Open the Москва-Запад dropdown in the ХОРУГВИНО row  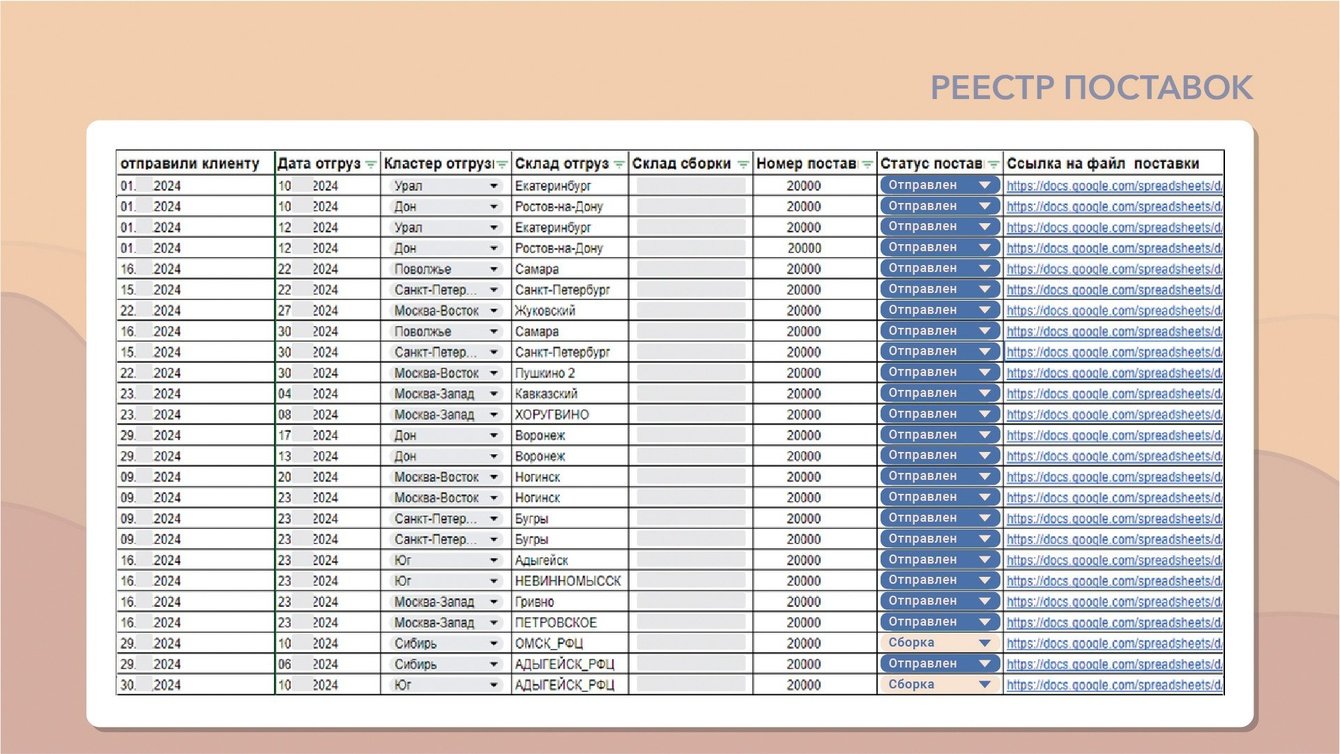click(x=493, y=415)
